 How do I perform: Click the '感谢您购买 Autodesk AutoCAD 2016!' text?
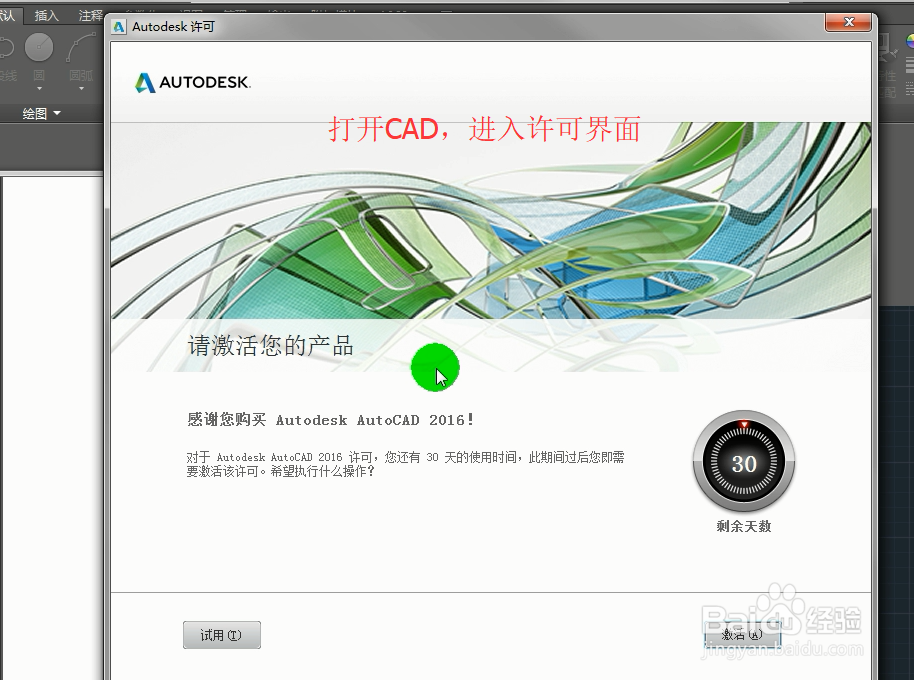331,420
